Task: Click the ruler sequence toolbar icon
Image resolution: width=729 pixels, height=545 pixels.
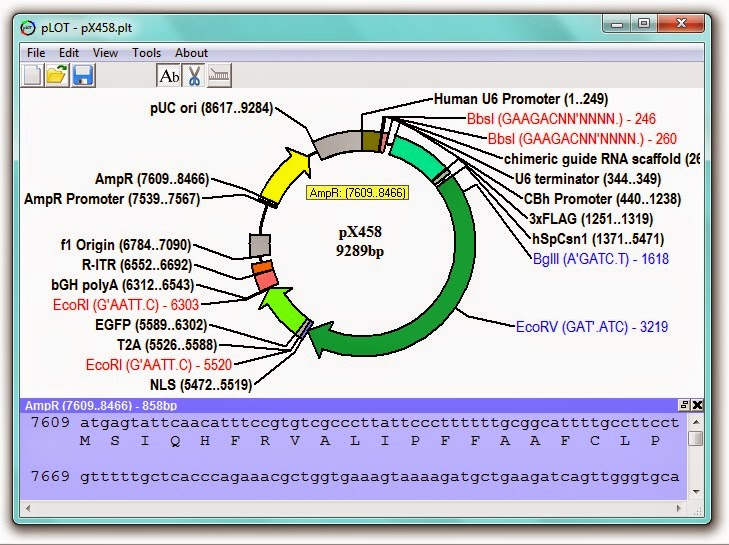Action: [219, 76]
